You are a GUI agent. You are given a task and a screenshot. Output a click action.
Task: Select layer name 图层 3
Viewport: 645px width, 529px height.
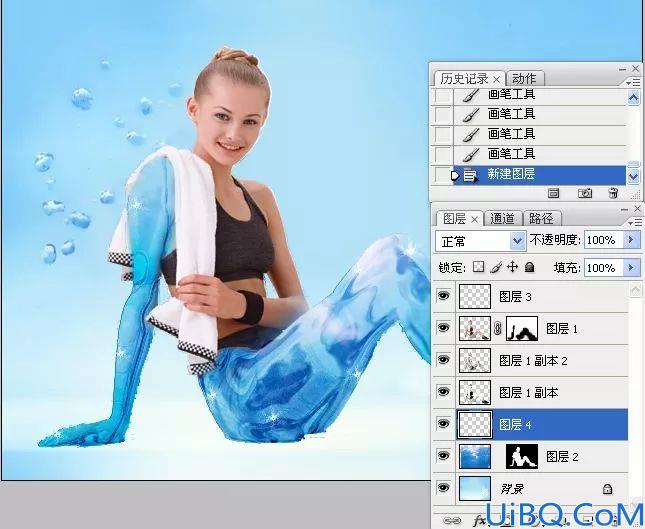(515, 297)
